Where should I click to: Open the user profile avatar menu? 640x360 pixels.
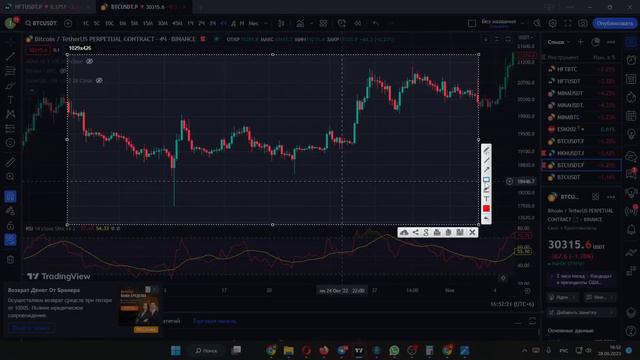11,23
